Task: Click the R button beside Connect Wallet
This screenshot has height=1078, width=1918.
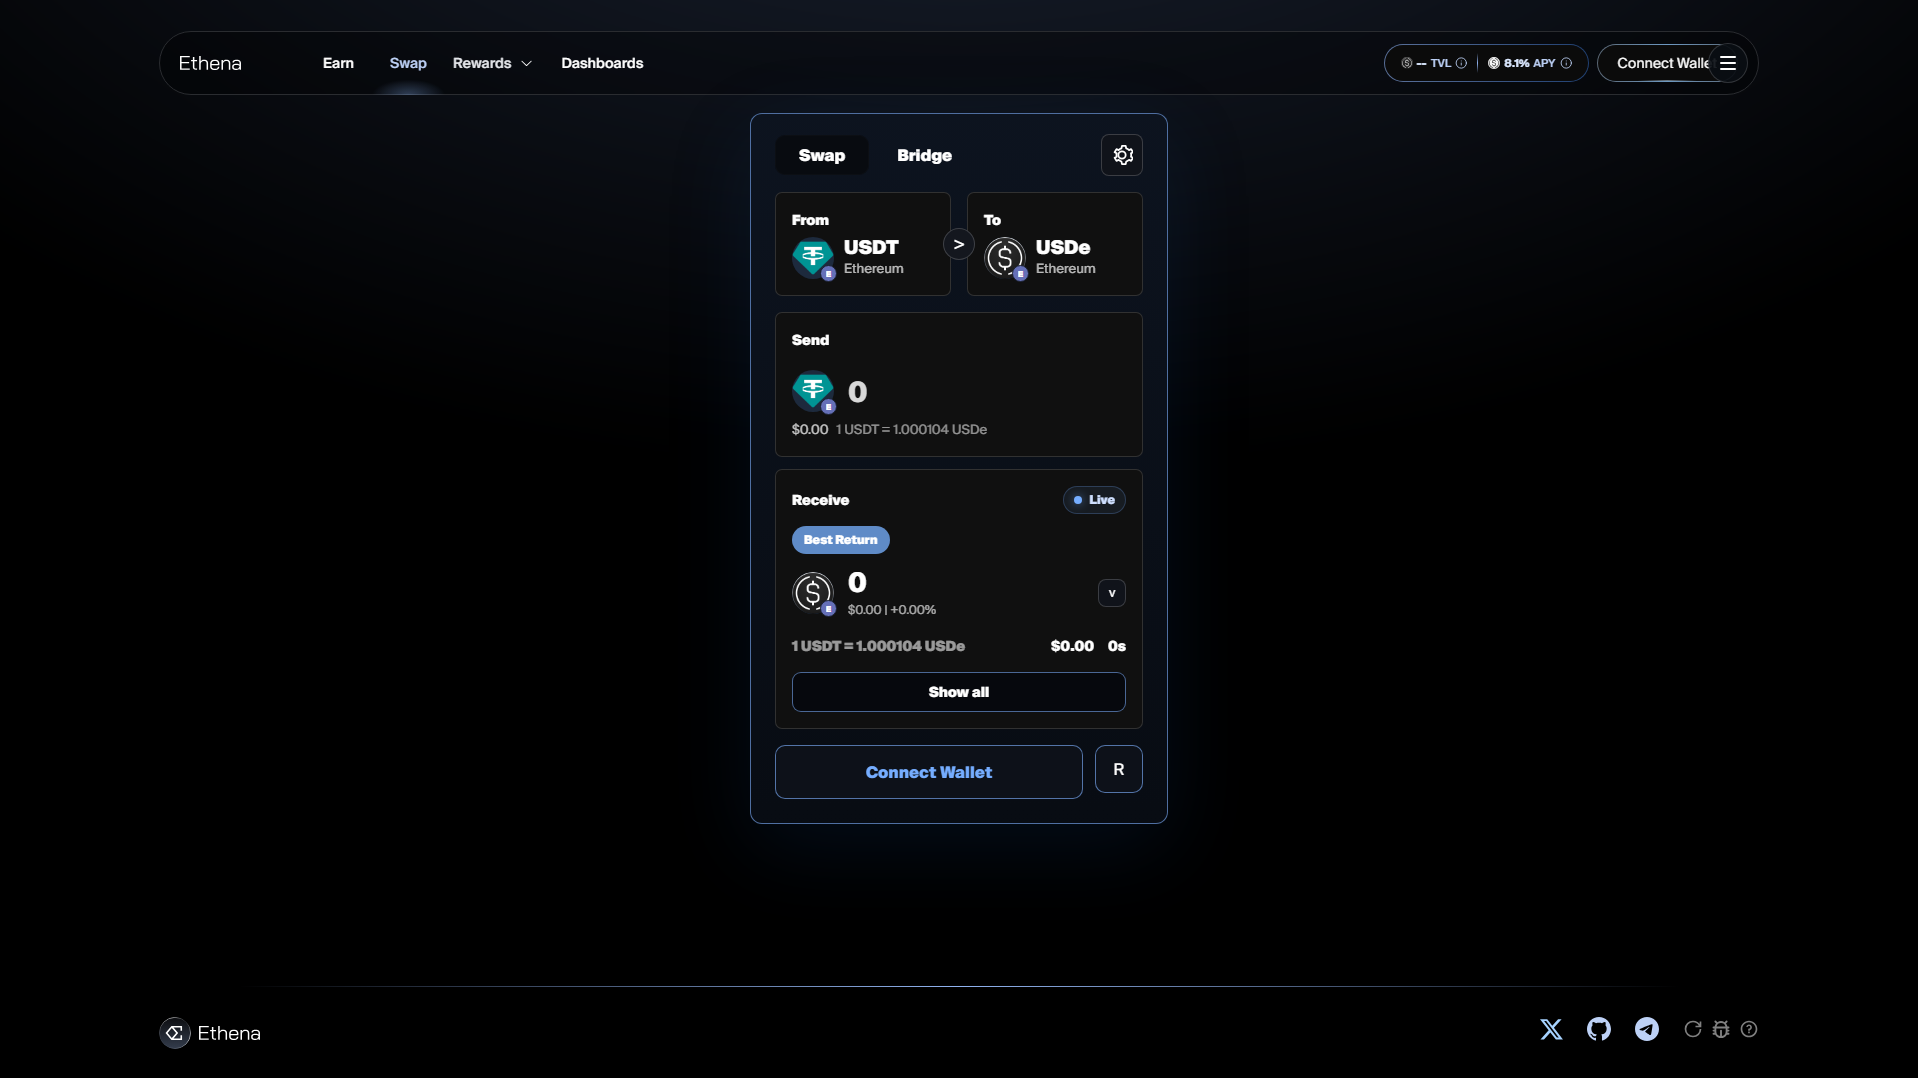Action: [x=1118, y=769]
